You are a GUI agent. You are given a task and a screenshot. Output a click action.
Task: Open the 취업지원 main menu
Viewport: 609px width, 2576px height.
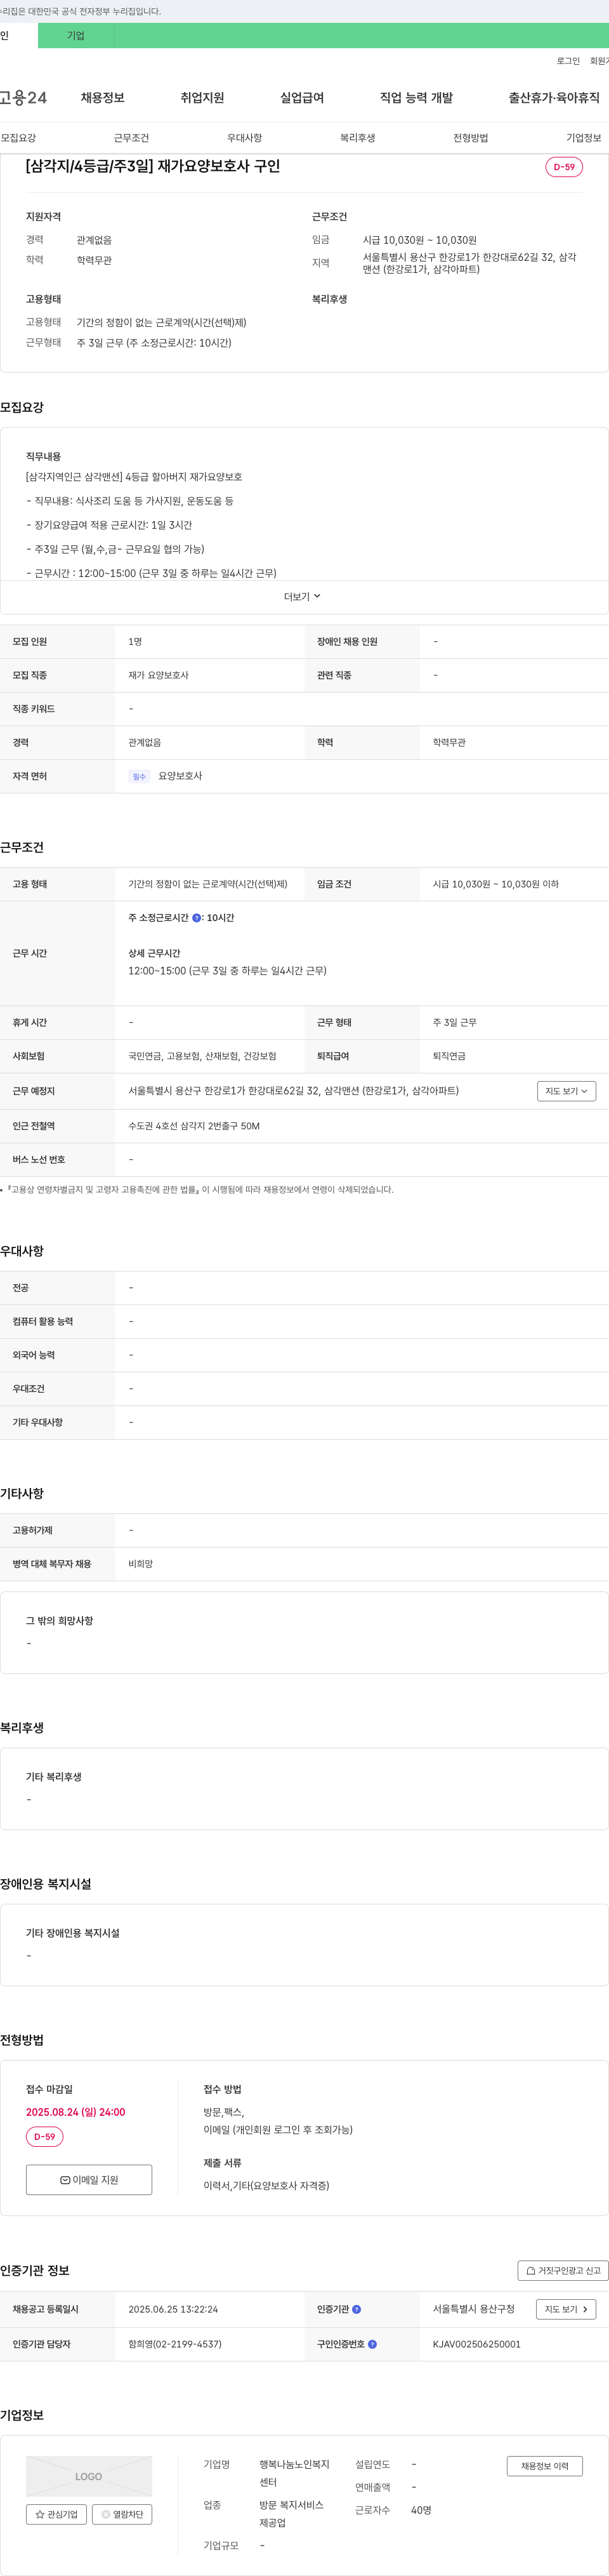click(202, 98)
